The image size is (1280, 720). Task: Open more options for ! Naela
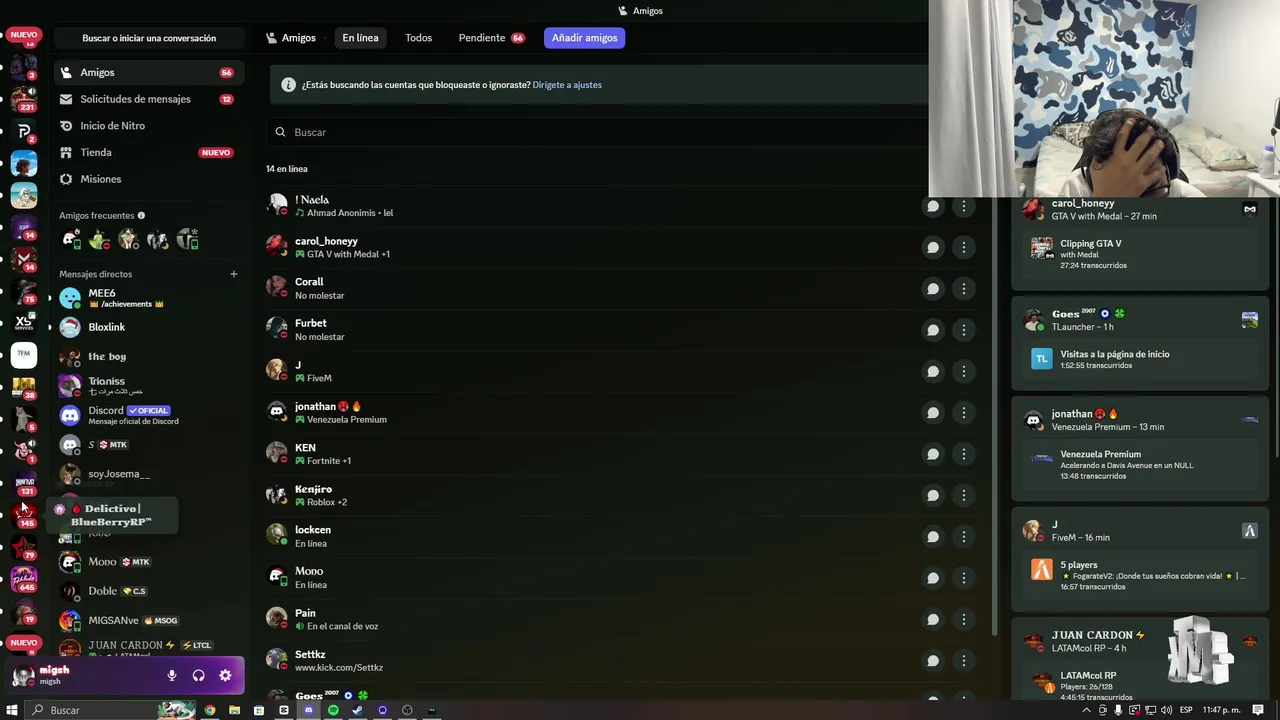(964, 206)
